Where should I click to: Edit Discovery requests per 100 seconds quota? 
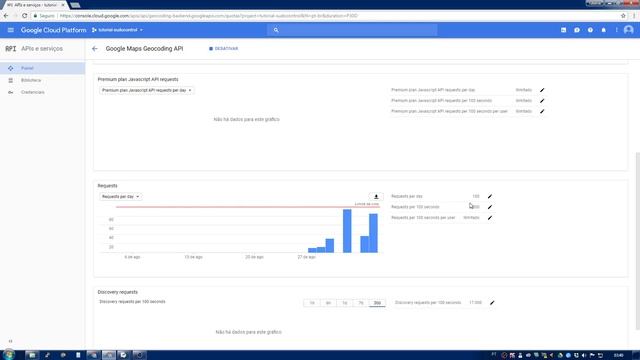[x=492, y=303]
